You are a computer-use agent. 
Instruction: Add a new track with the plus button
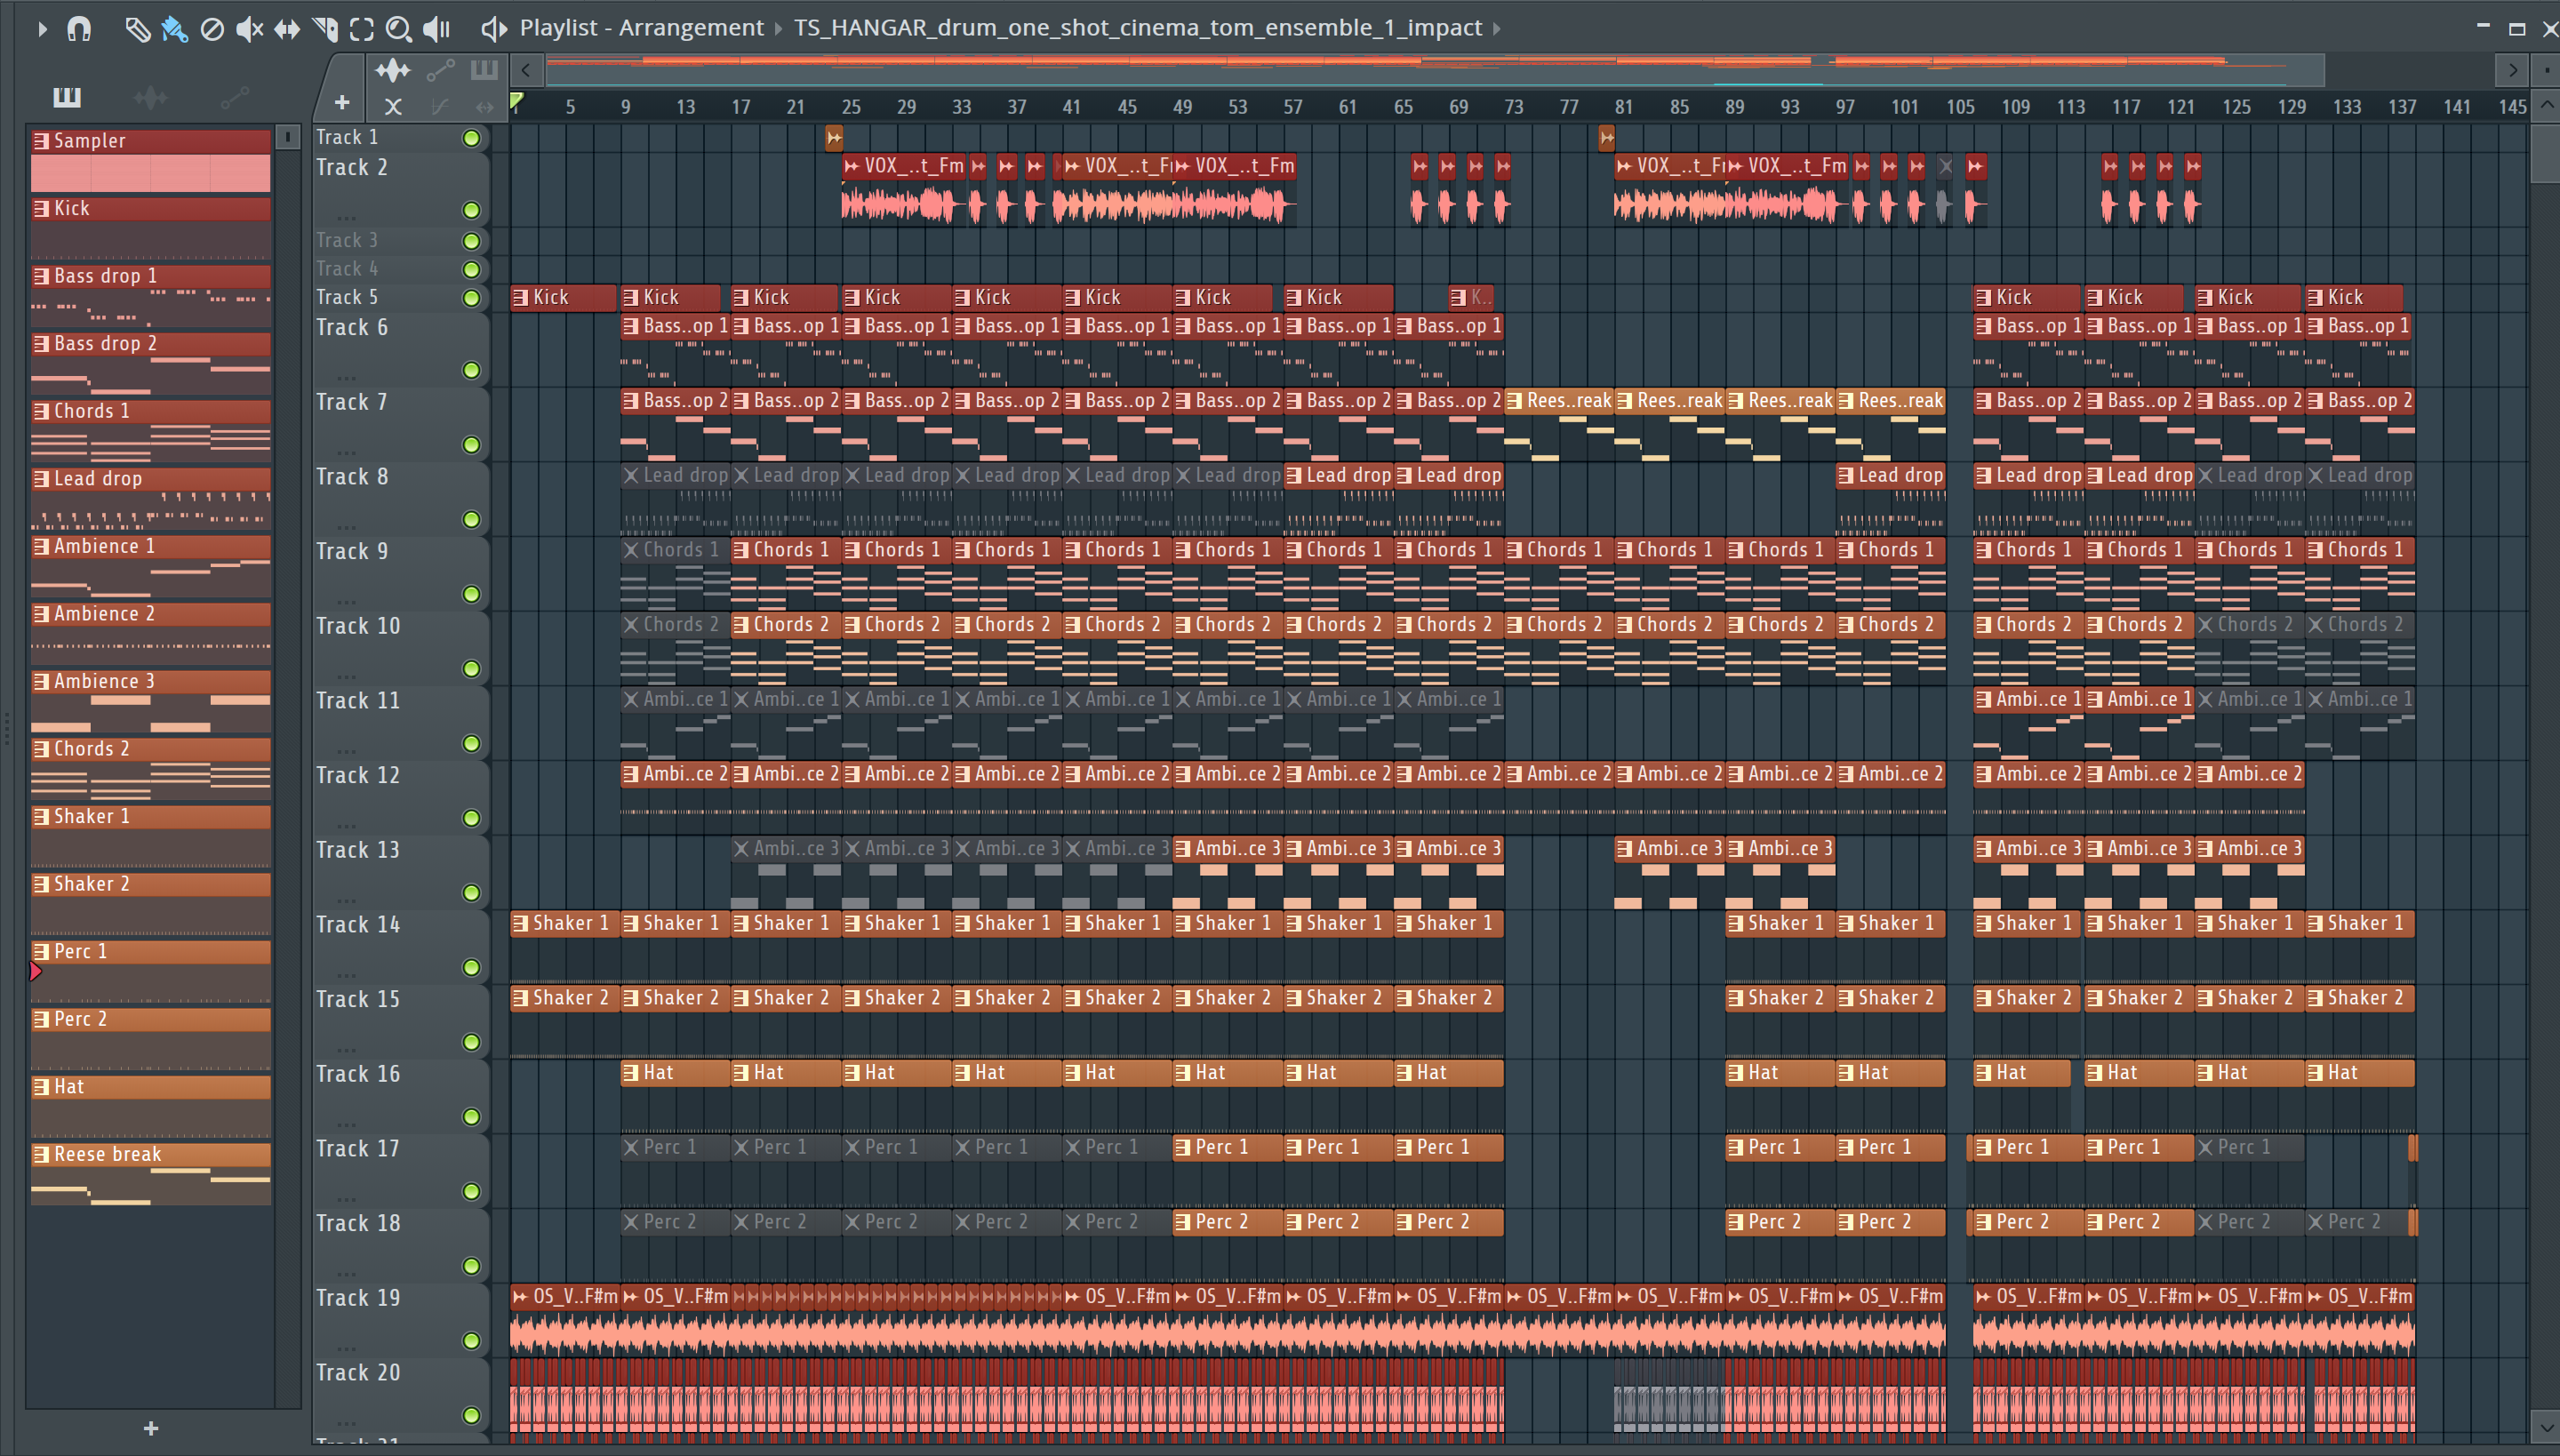coord(342,102)
